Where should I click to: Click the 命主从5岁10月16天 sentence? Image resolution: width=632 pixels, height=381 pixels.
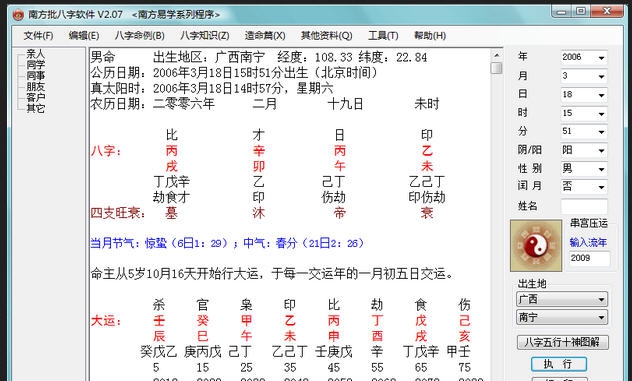point(273,274)
